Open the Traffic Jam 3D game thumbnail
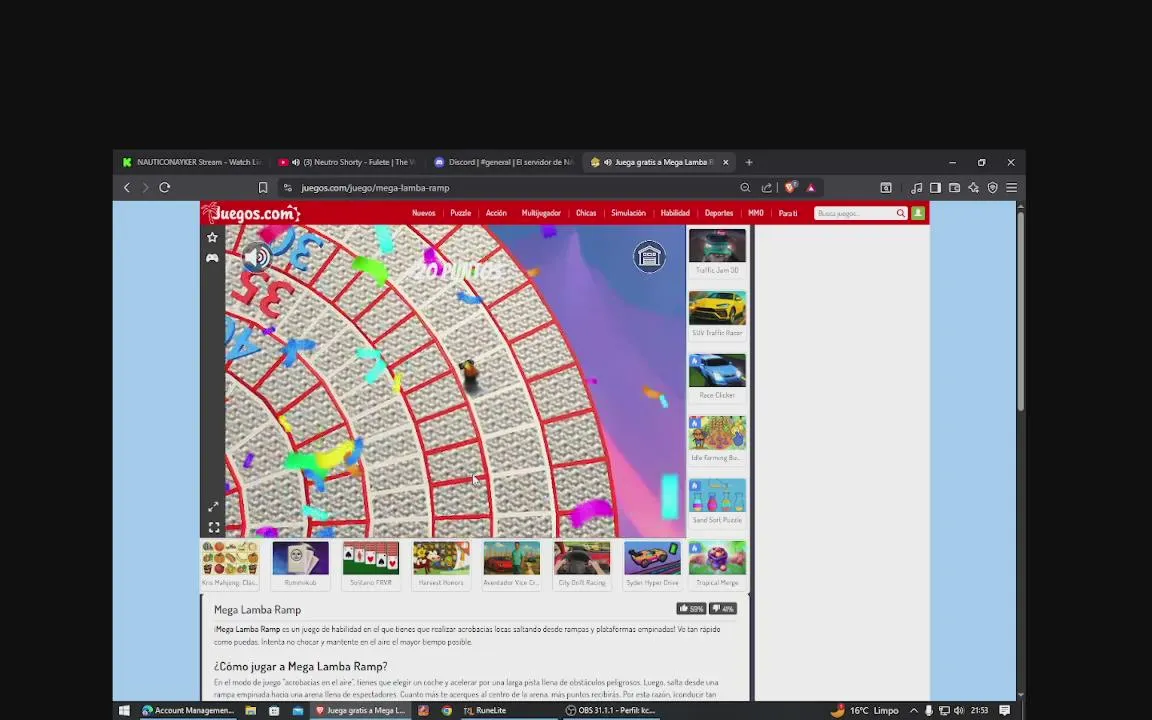The width and height of the screenshot is (1152, 720). (x=717, y=246)
